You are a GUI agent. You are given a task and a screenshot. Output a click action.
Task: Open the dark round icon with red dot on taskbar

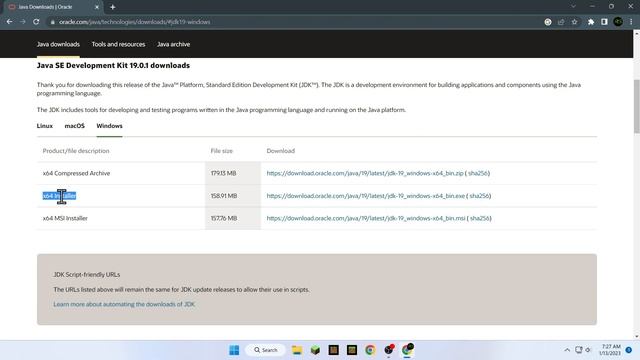389,349
